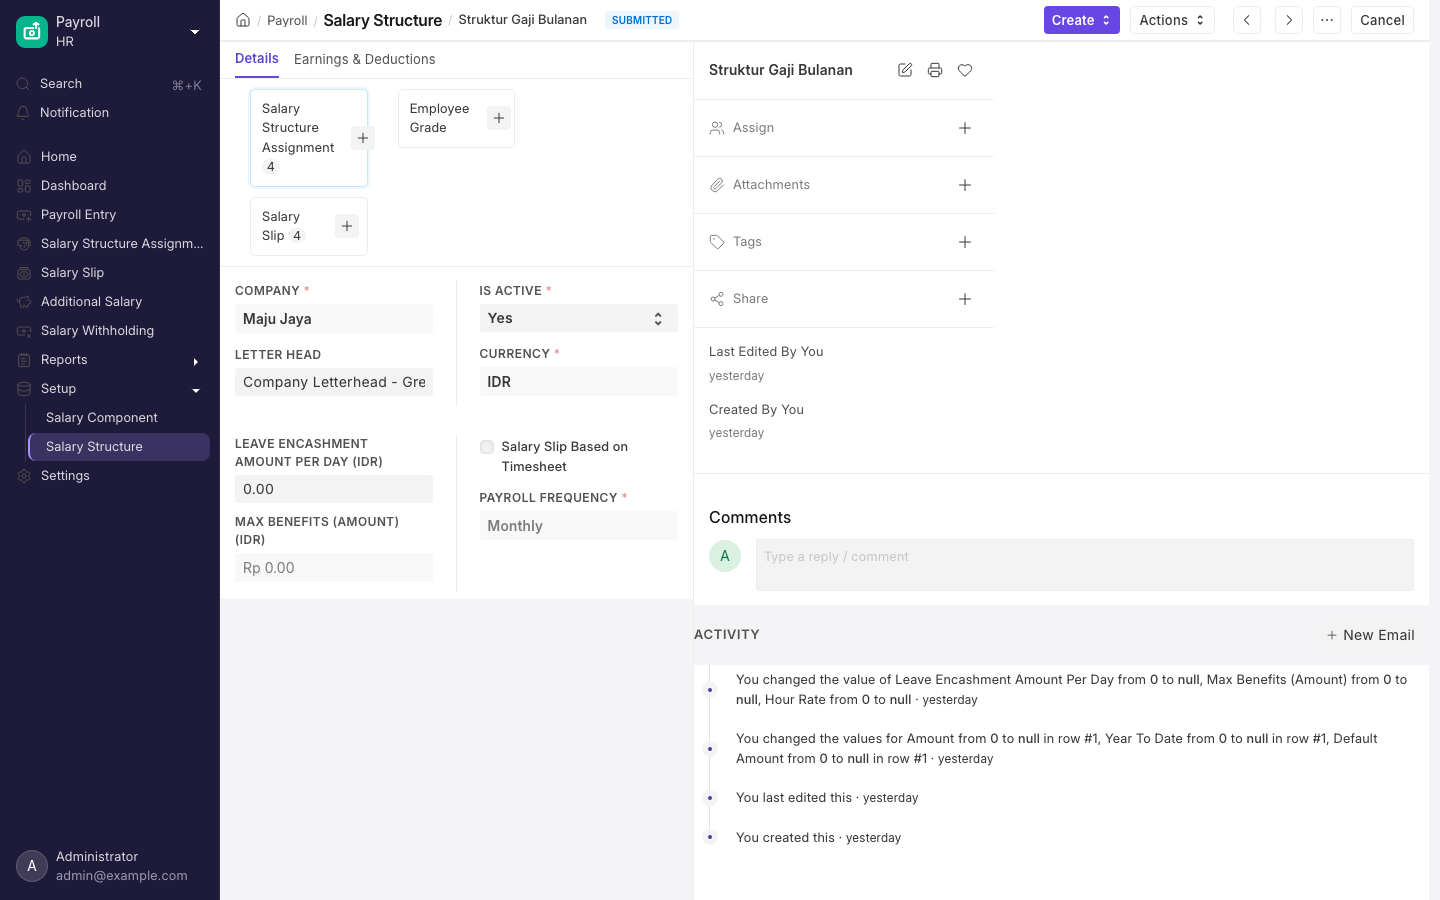Click the Cancel button
This screenshot has width=1440, height=900.
tap(1382, 20)
